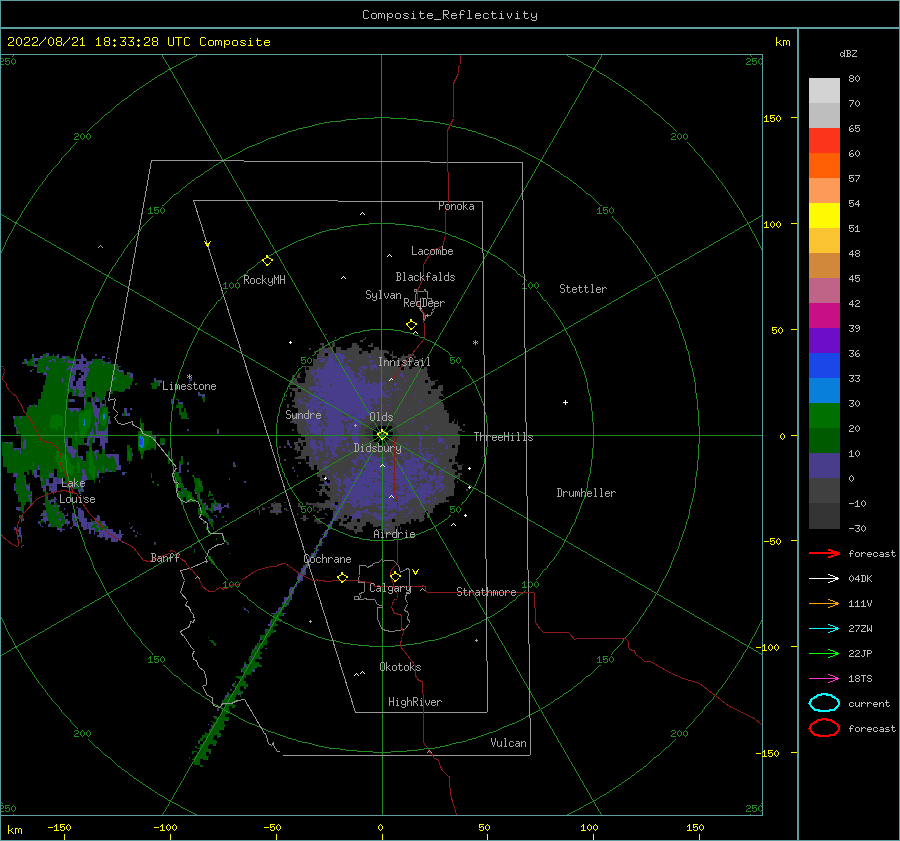Image resolution: width=900 pixels, height=841 pixels.
Task: Click the radar site diamond between Olds and Didsbury
Action: click(x=382, y=435)
